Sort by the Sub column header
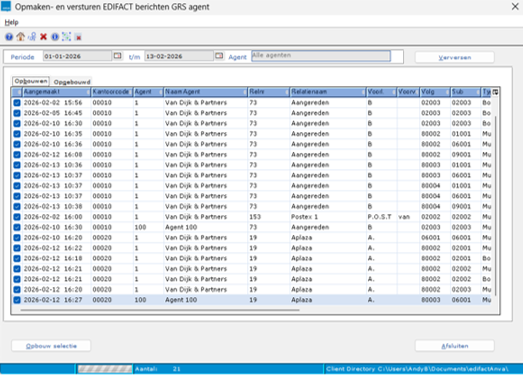 click(465, 92)
